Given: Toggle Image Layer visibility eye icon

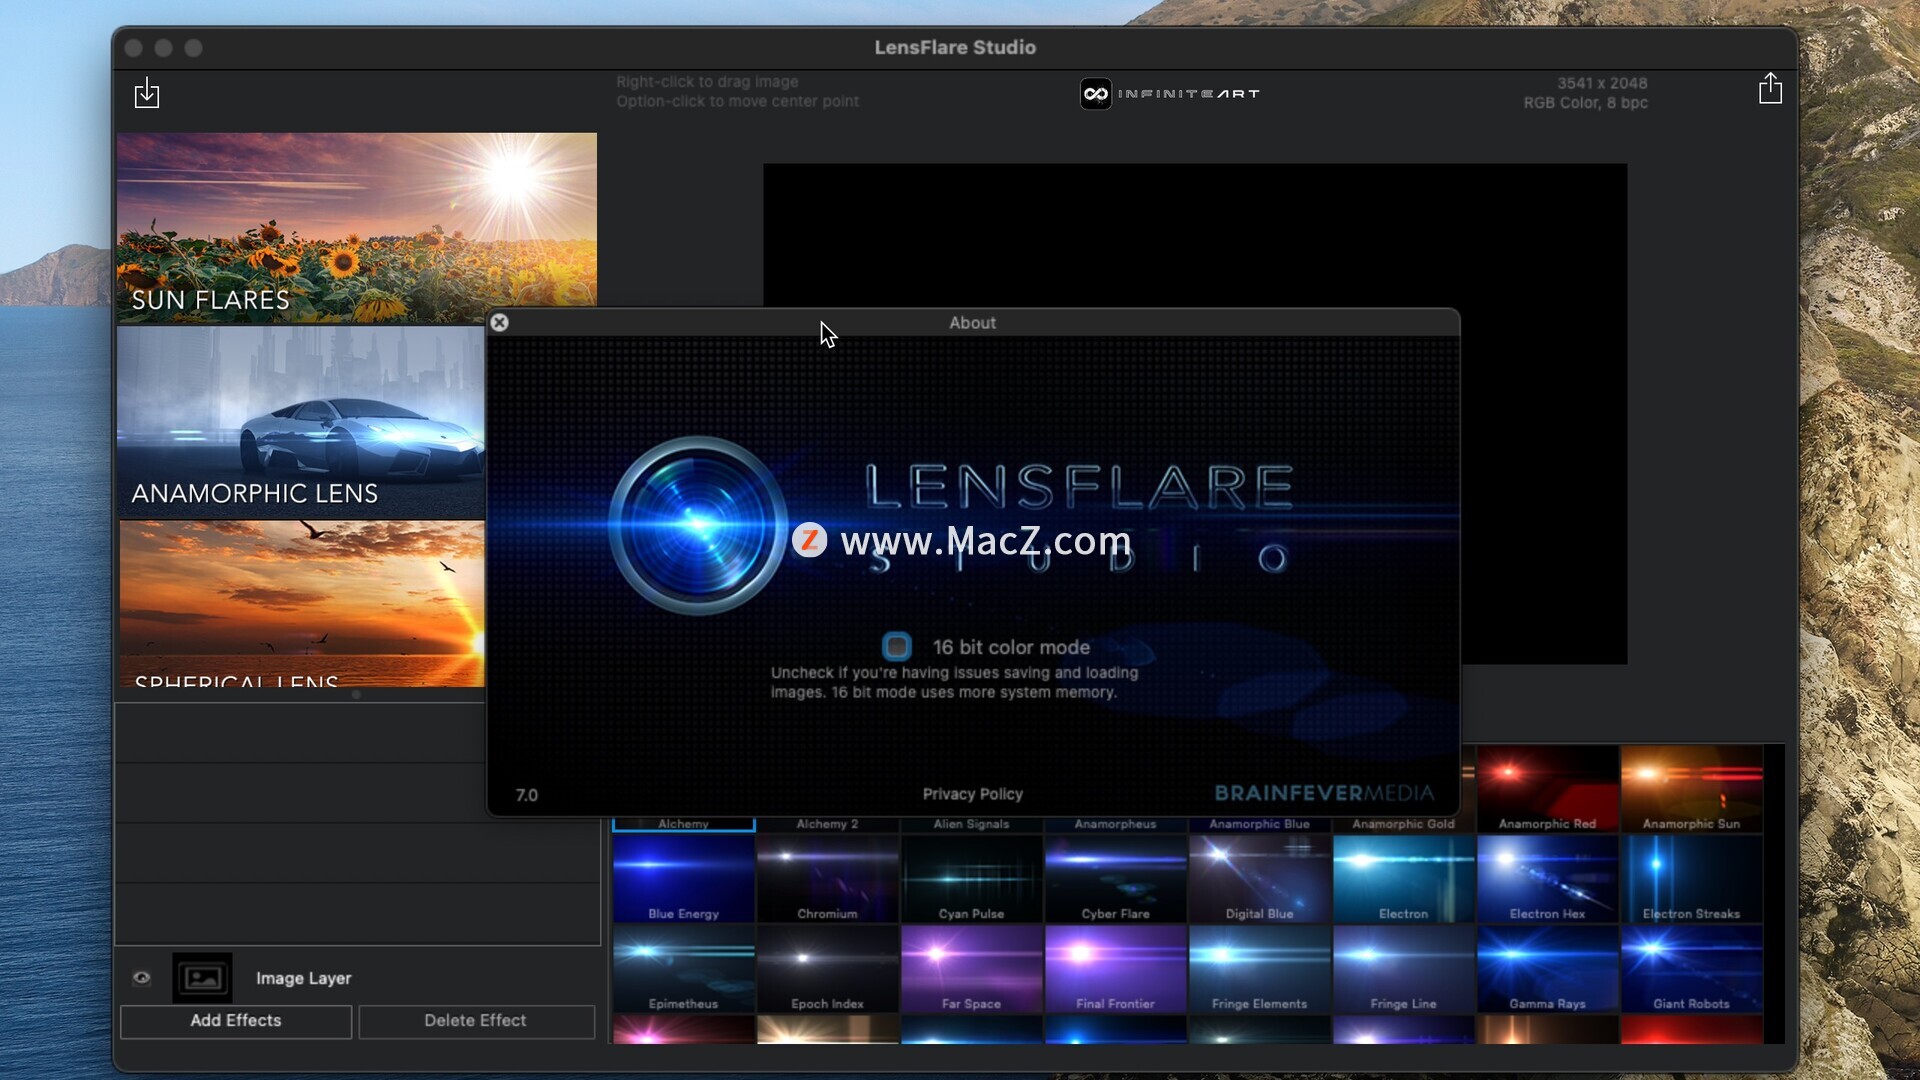Looking at the screenshot, I should click(x=142, y=978).
